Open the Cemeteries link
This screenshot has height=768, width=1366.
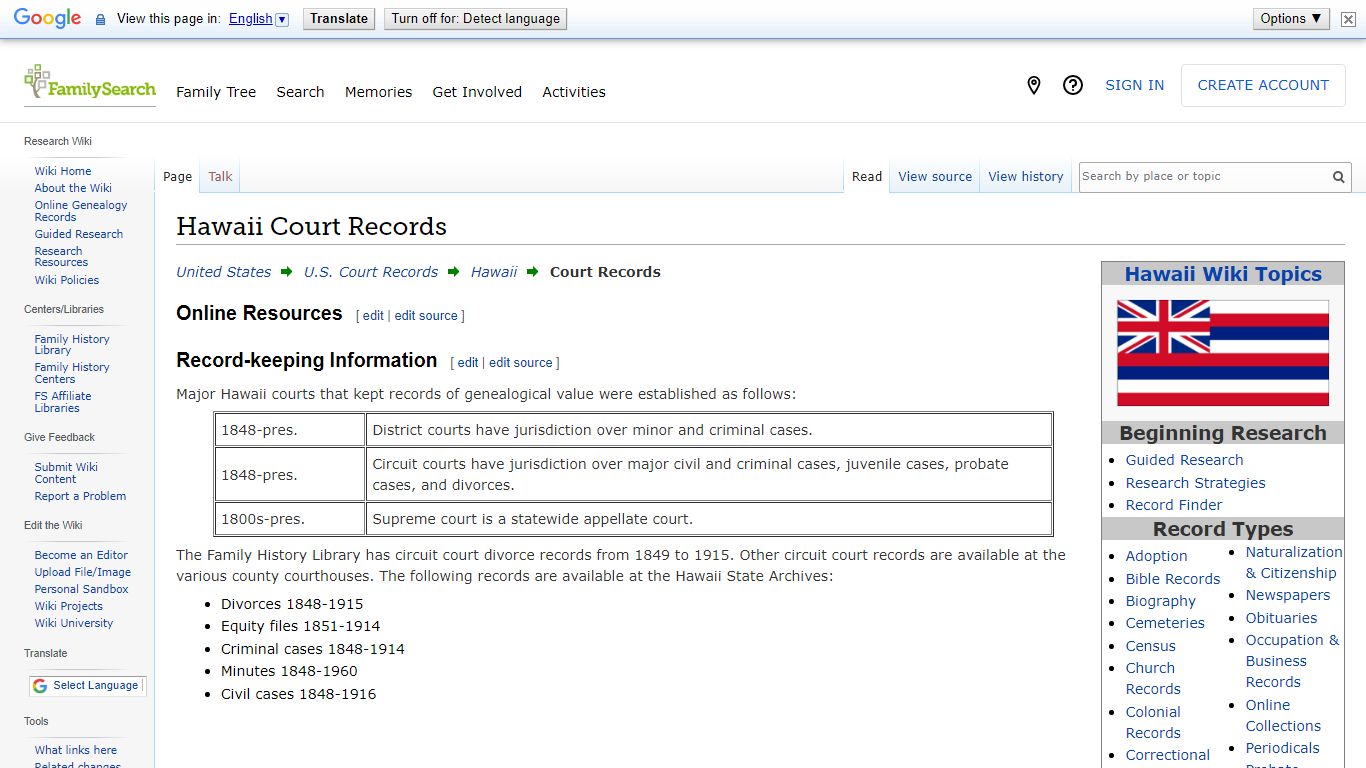tap(1165, 623)
